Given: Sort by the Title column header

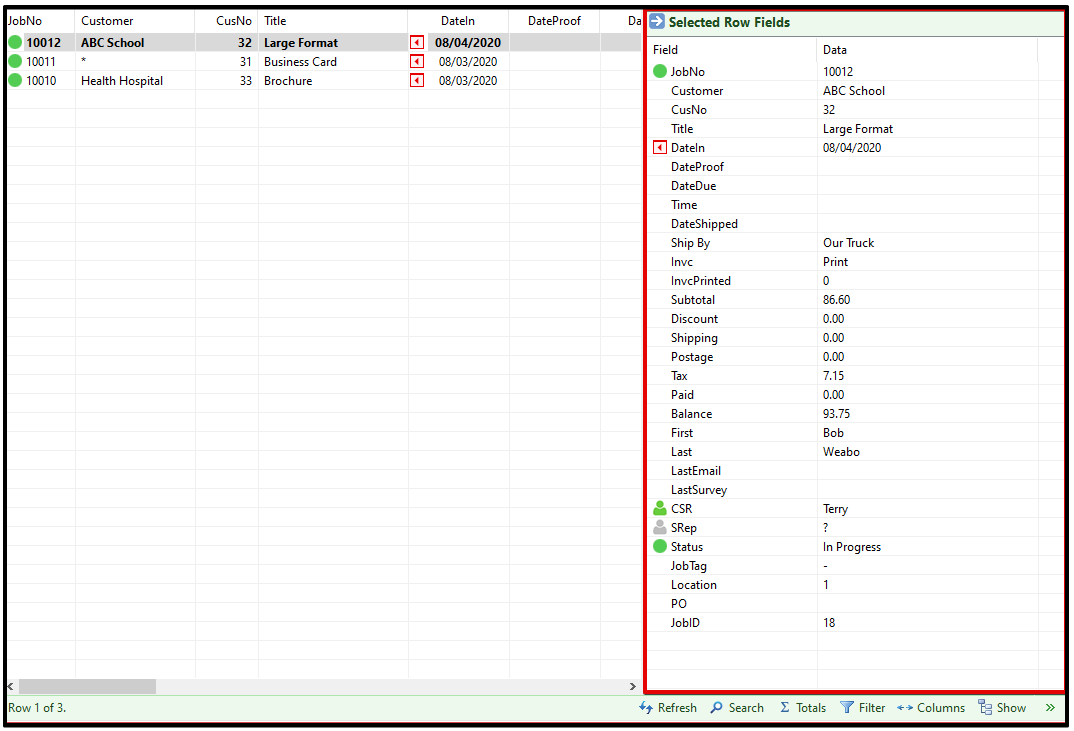Looking at the screenshot, I should pos(275,21).
